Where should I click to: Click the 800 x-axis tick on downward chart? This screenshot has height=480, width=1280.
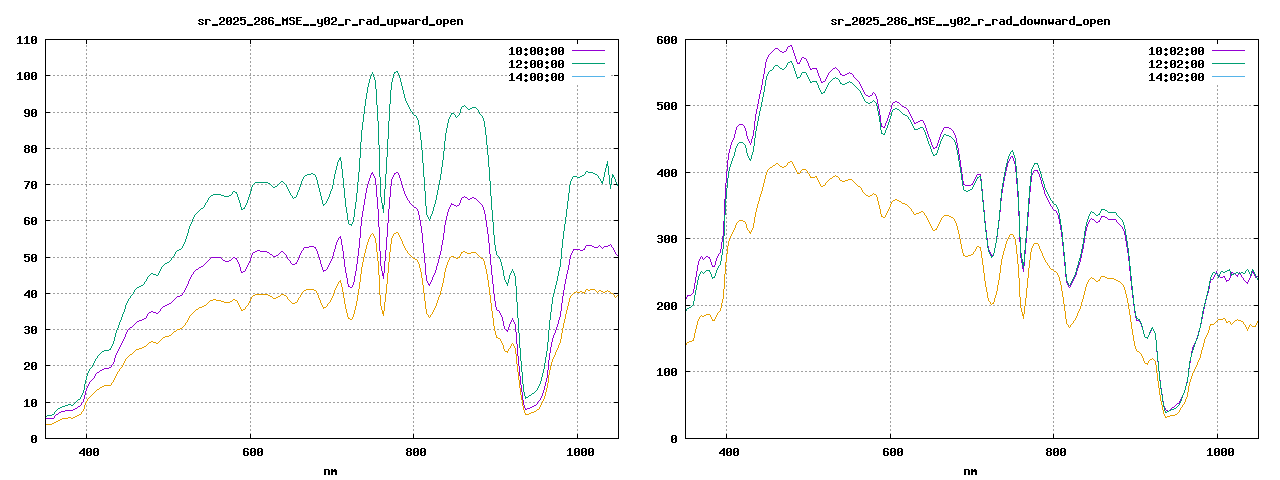(1054, 452)
